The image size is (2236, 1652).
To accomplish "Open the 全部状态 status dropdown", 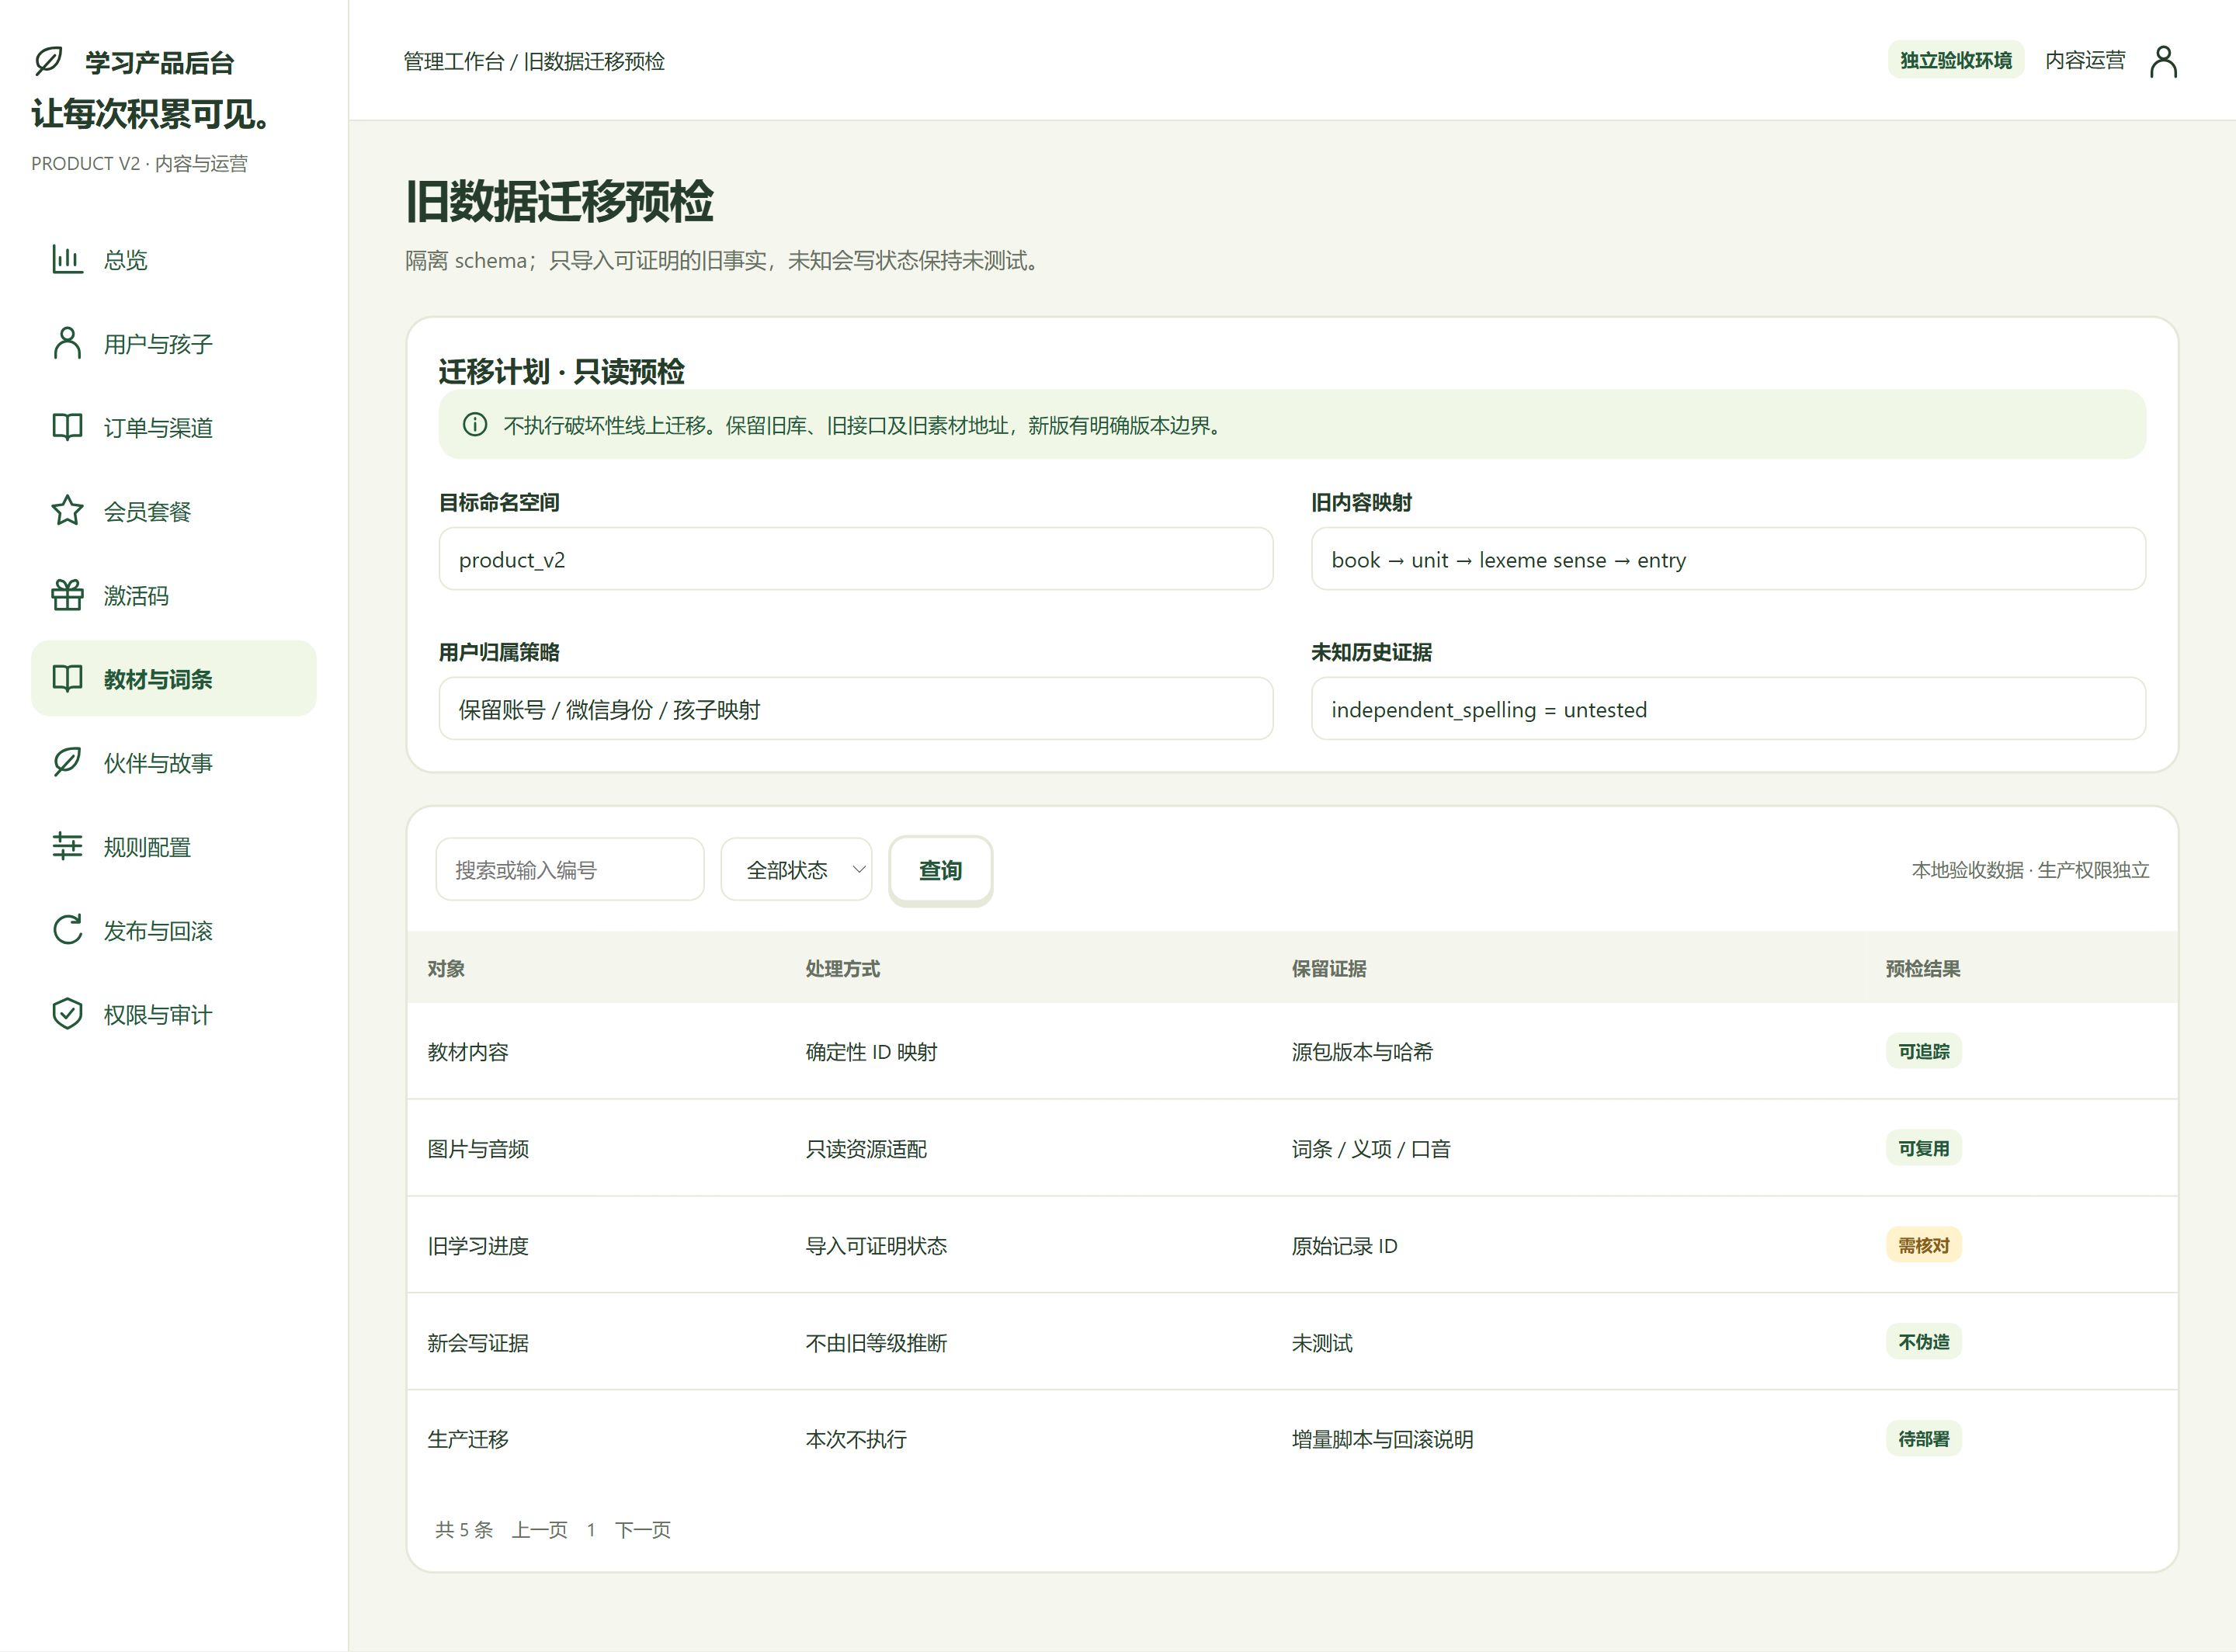I will click(x=796, y=870).
